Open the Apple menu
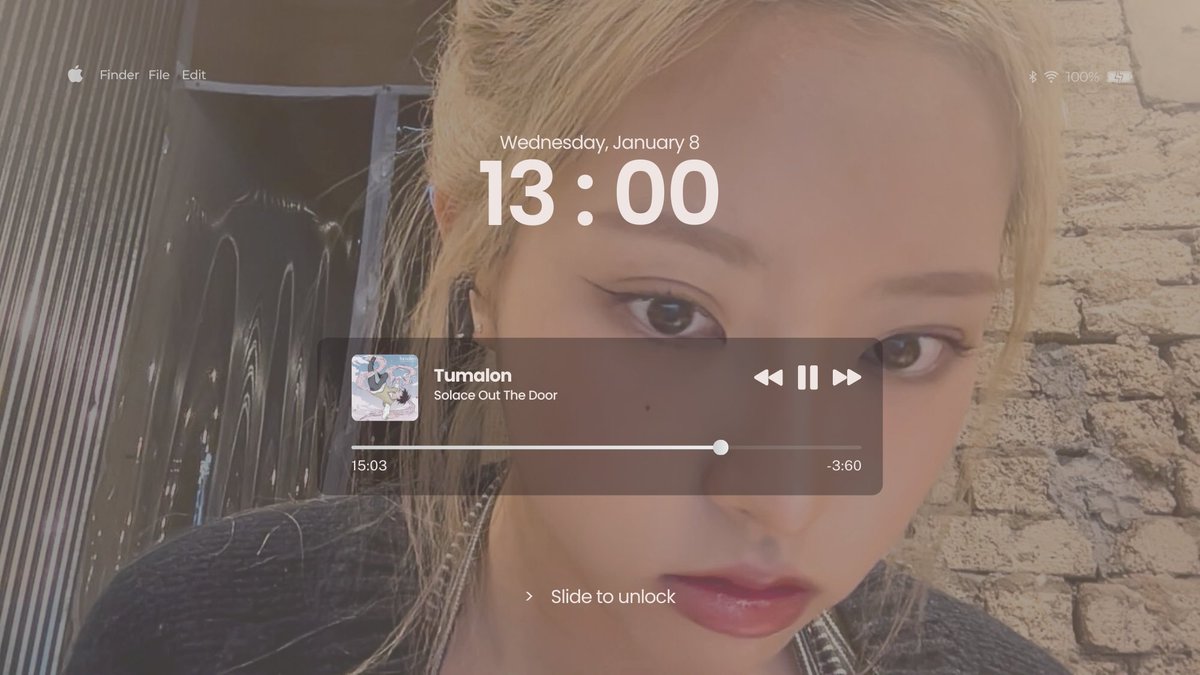Viewport: 1200px width, 675px height. pyautogui.click(x=75, y=74)
